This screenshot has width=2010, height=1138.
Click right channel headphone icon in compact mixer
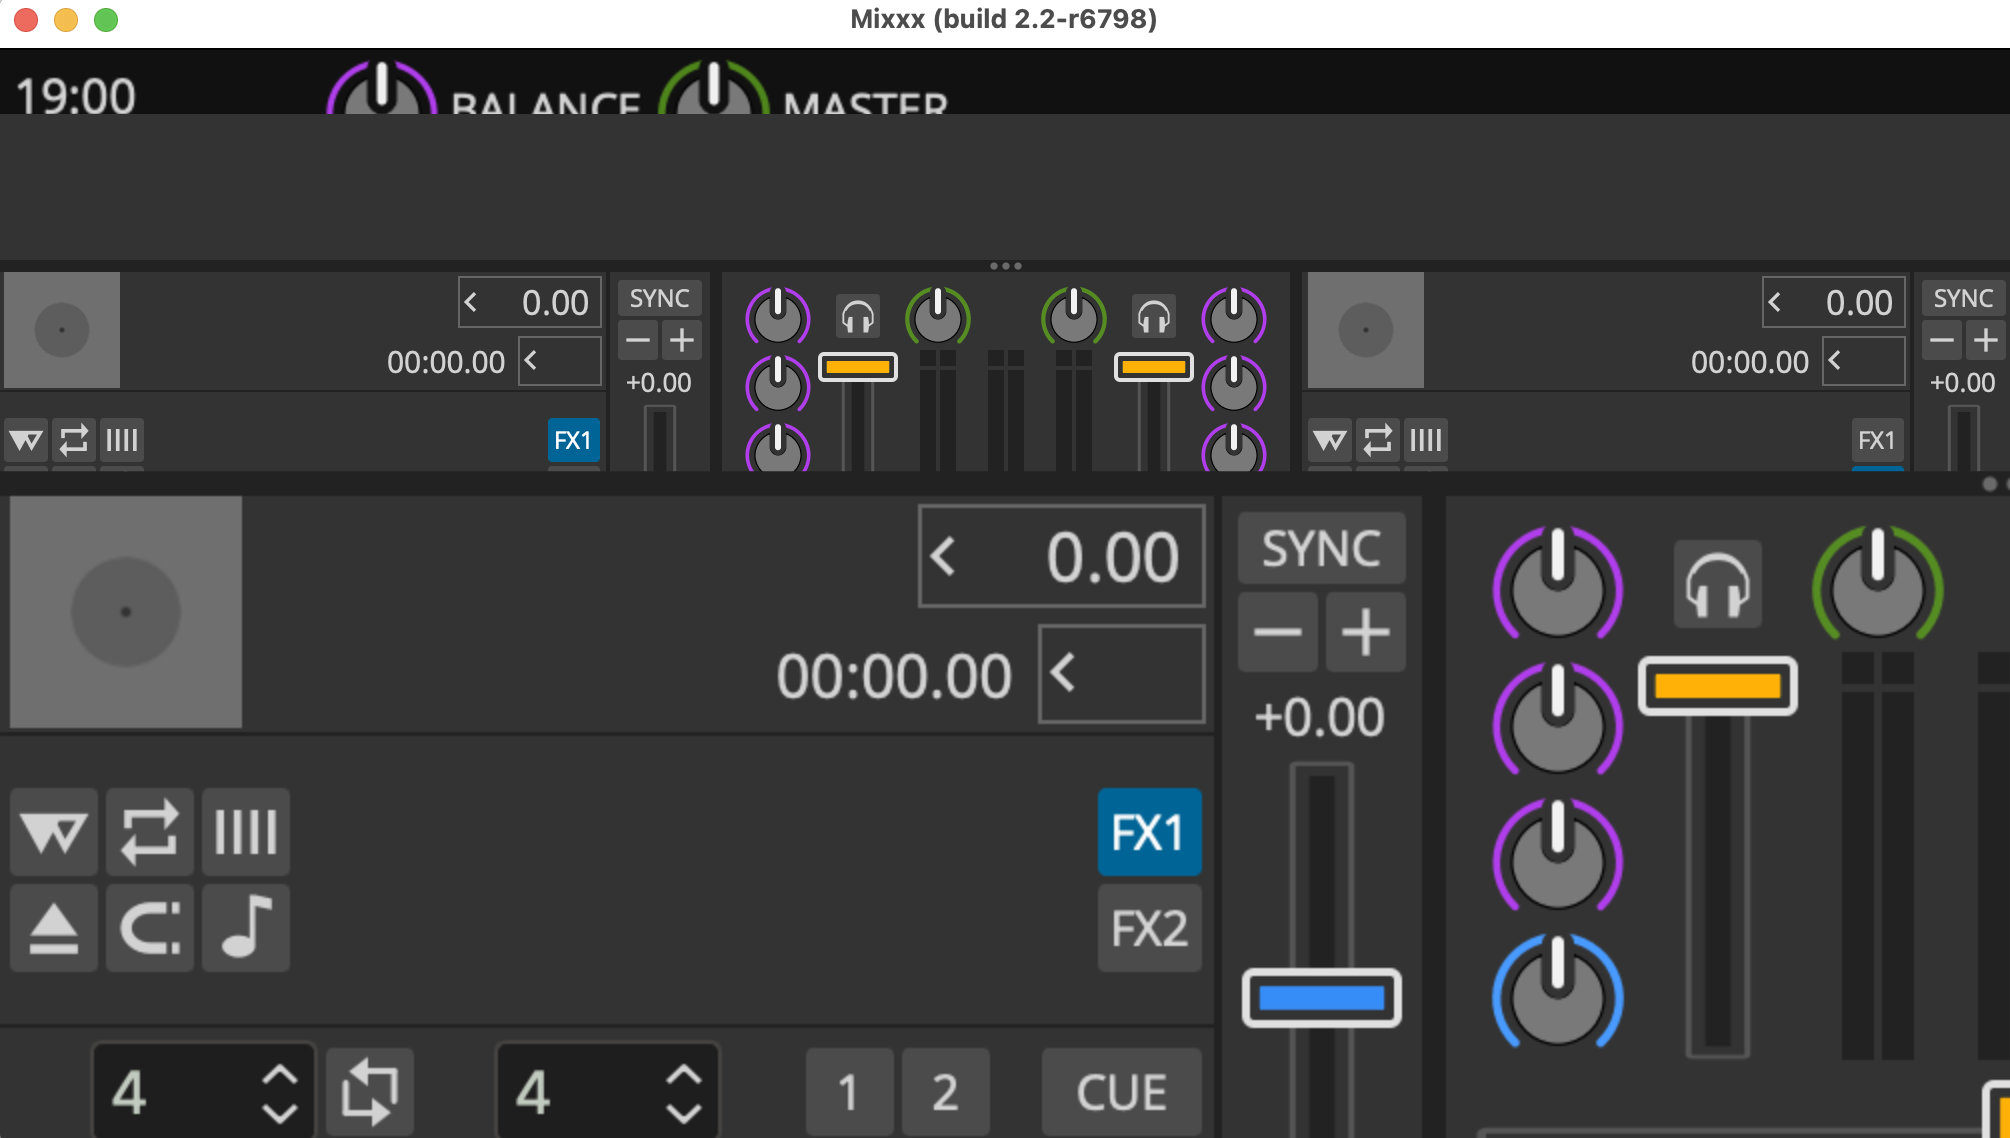coord(1154,317)
